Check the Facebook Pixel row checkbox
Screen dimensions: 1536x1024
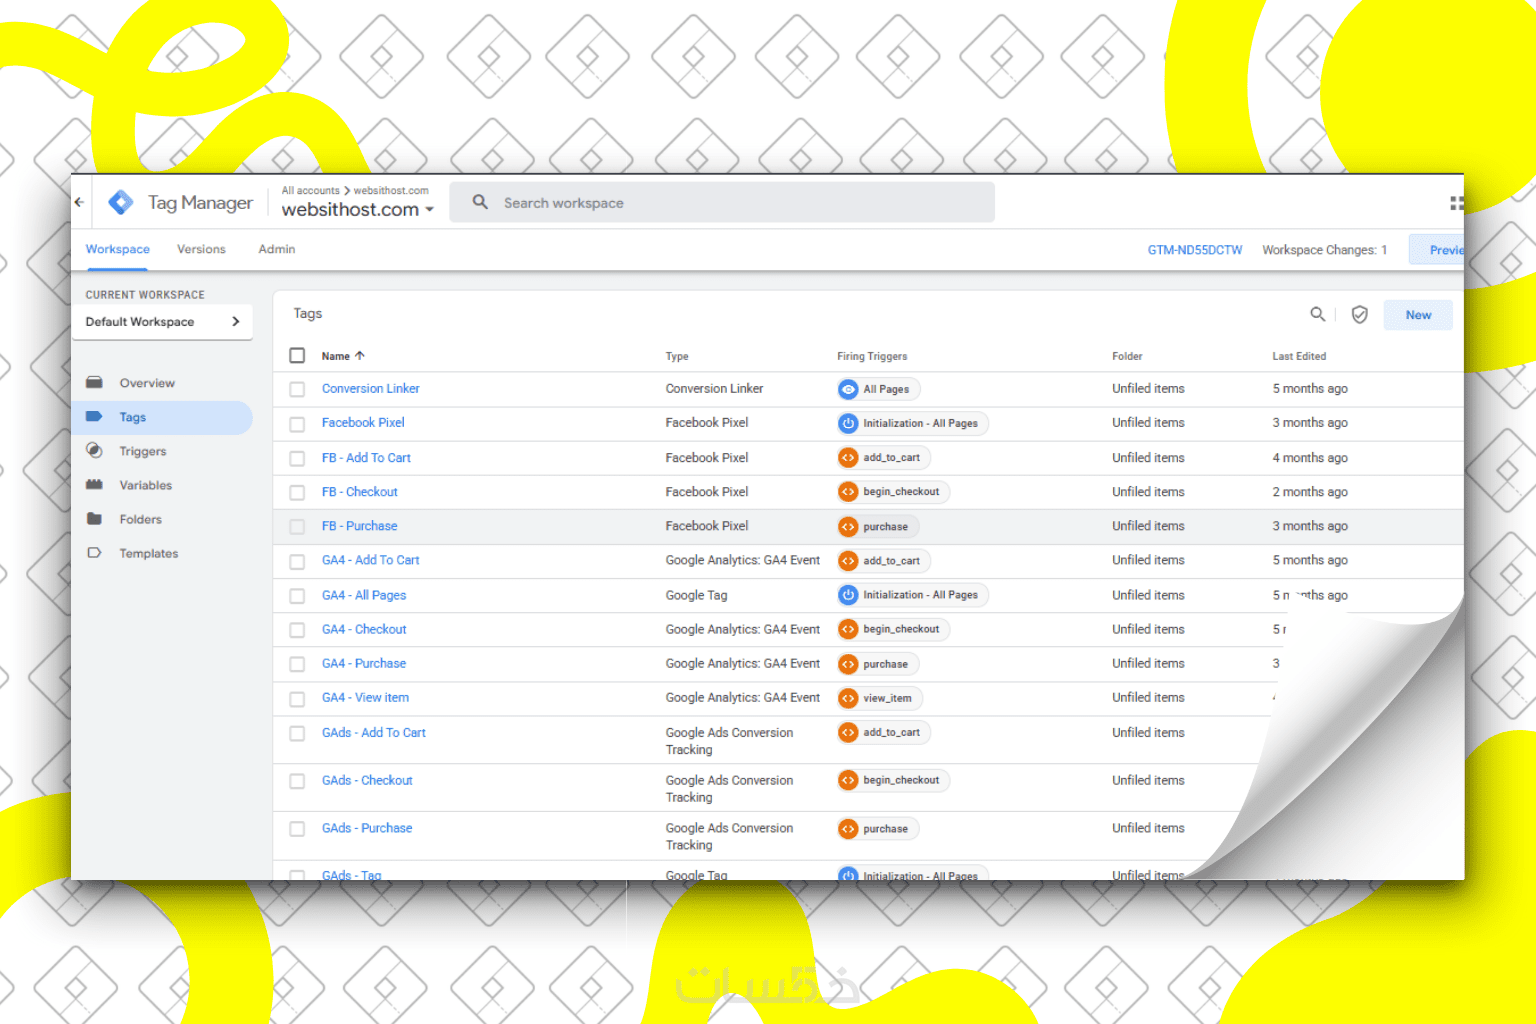tap(297, 424)
